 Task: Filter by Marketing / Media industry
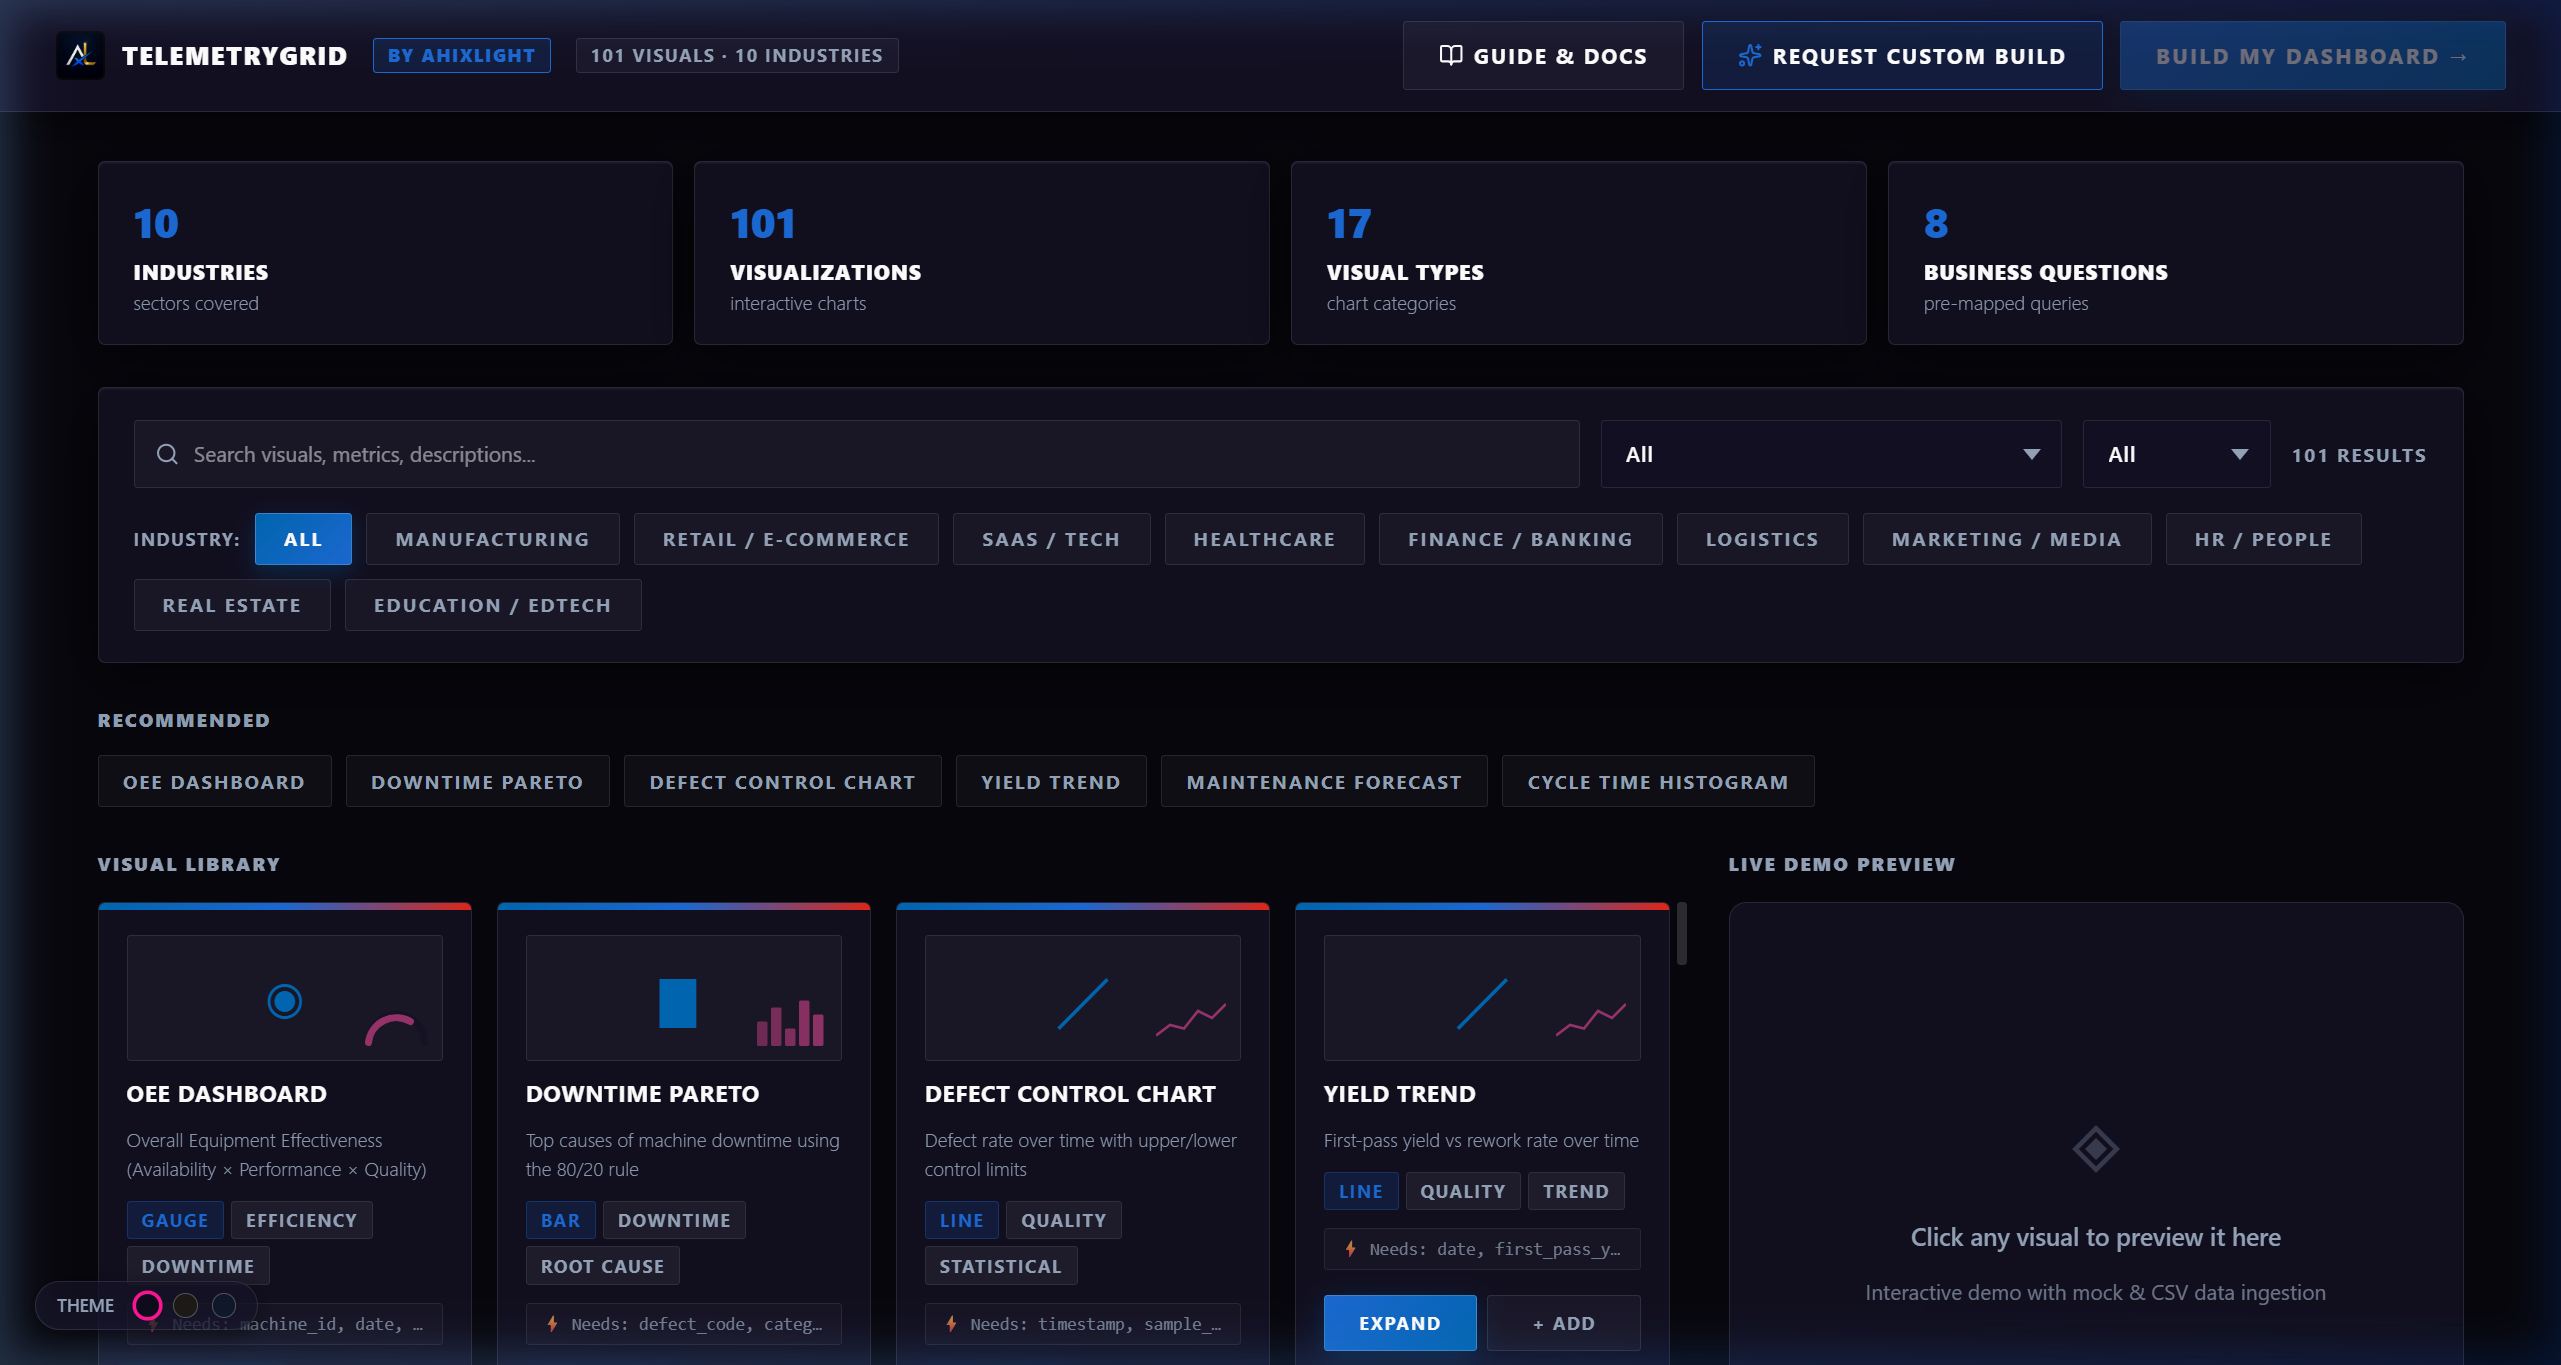(2007, 539)
